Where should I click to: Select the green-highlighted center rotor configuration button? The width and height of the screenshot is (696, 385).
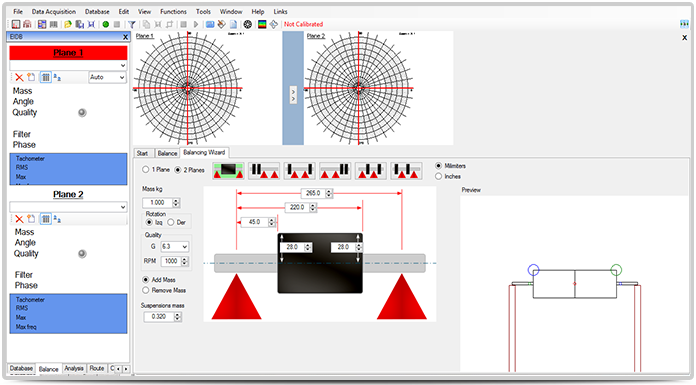228,171
